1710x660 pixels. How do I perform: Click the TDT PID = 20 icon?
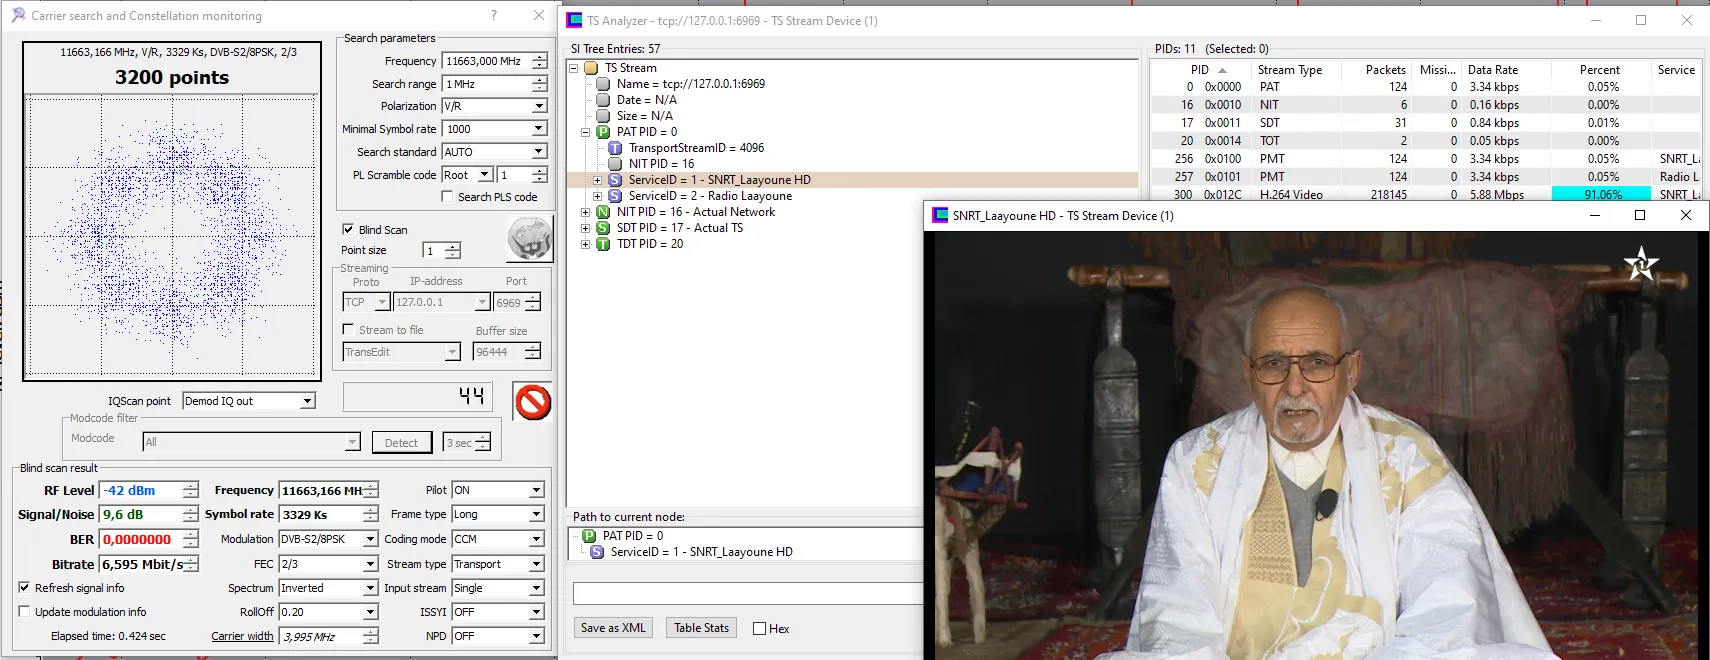click(x=603, y=244)
